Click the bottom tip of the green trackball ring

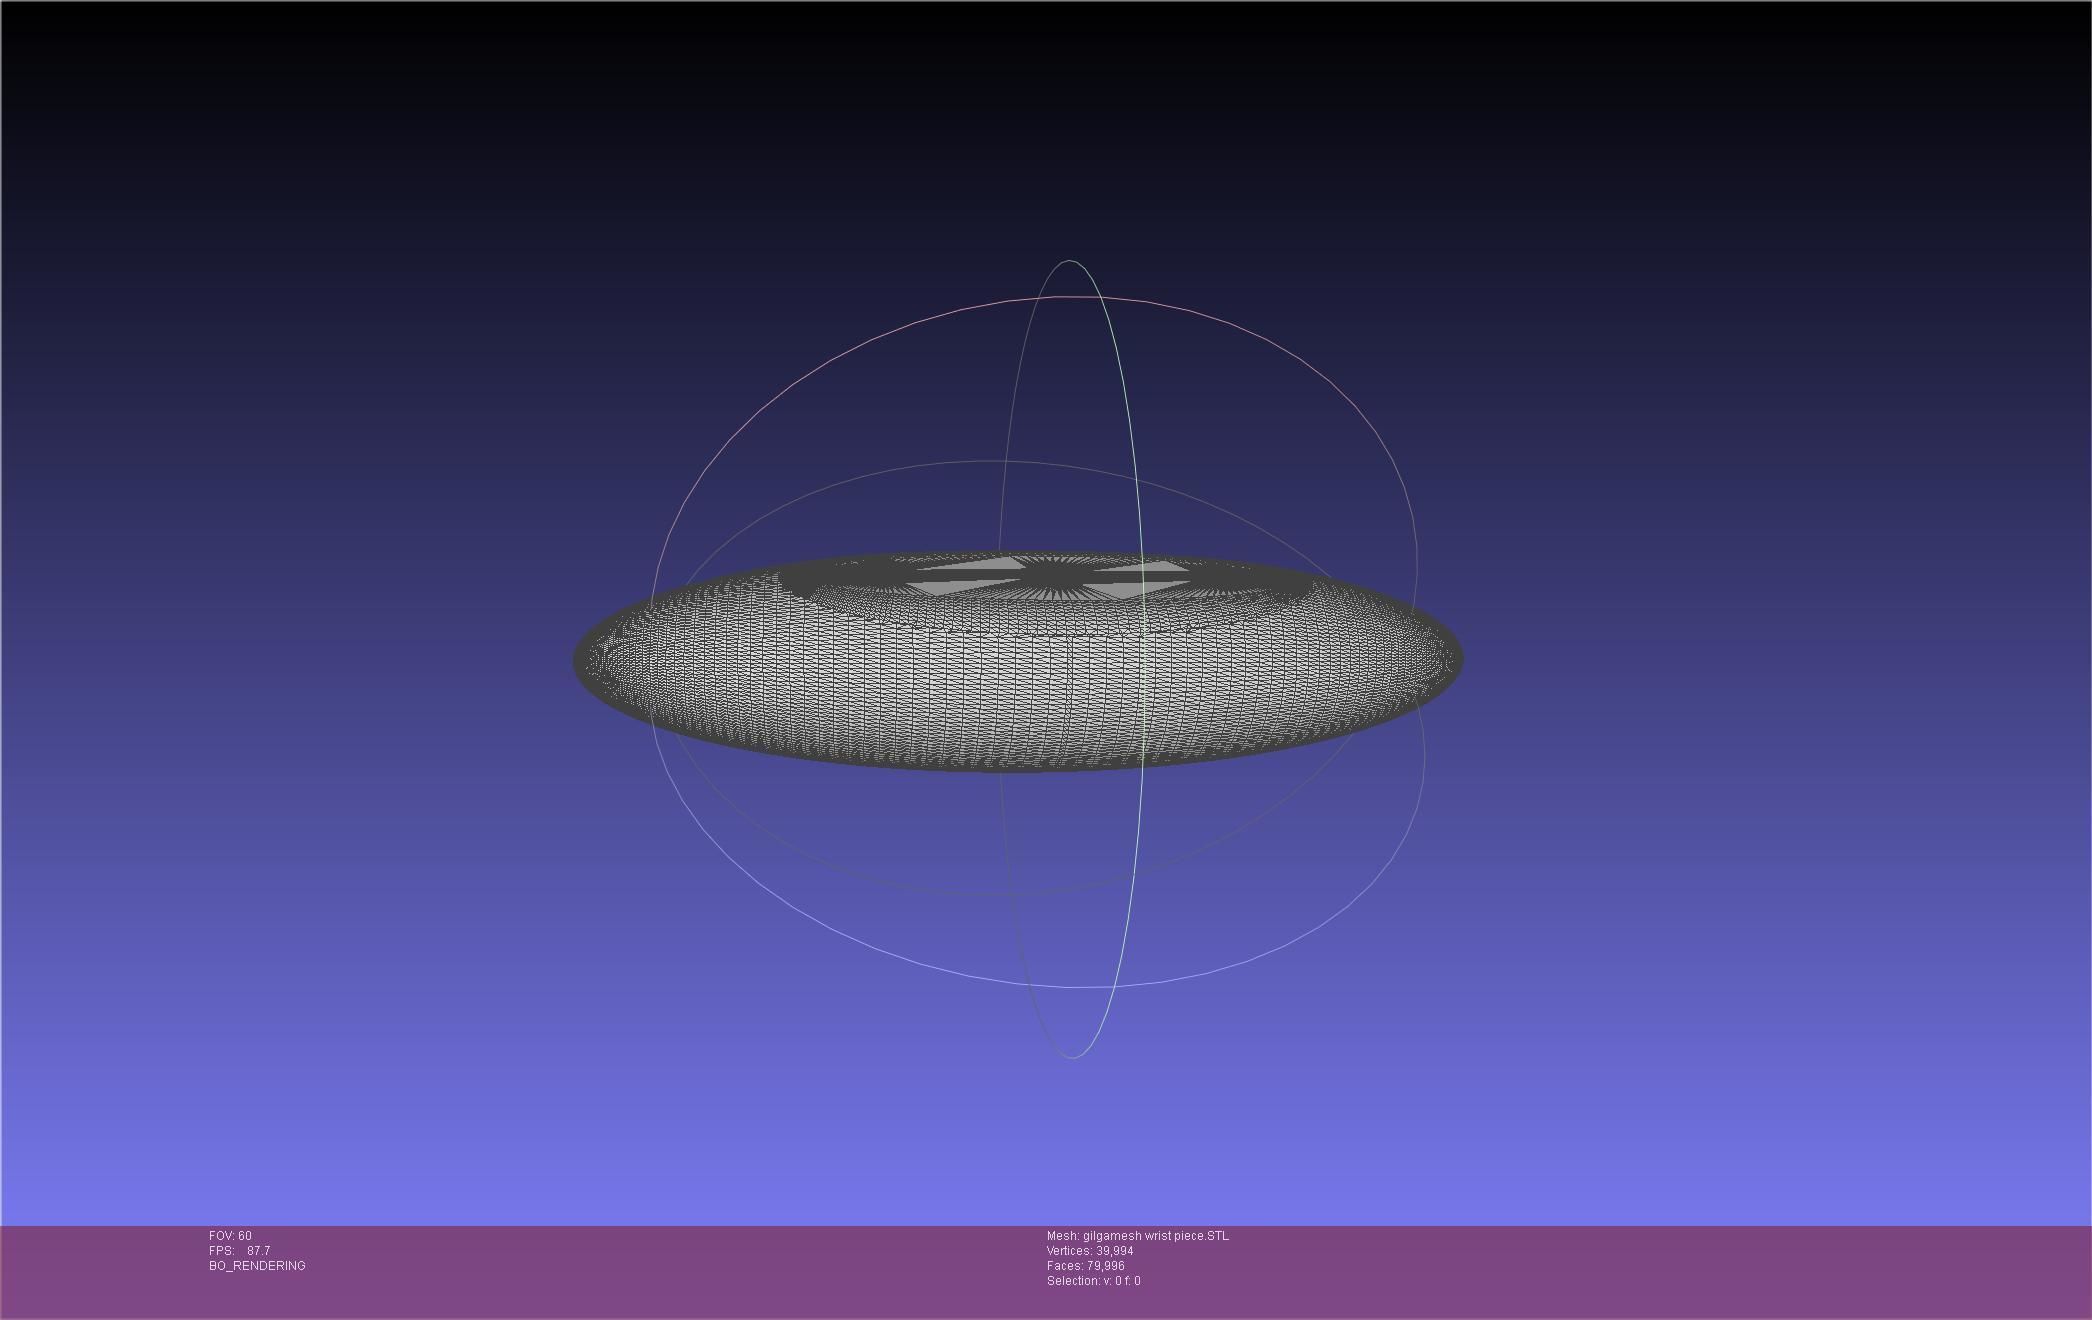(1073, 1057)
